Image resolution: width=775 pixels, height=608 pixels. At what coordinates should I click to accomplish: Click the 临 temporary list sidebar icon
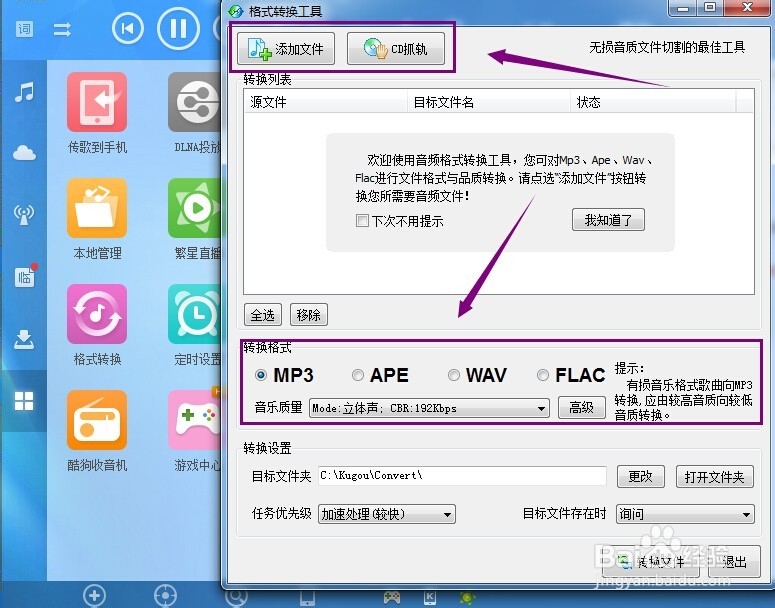pos(25,277)
